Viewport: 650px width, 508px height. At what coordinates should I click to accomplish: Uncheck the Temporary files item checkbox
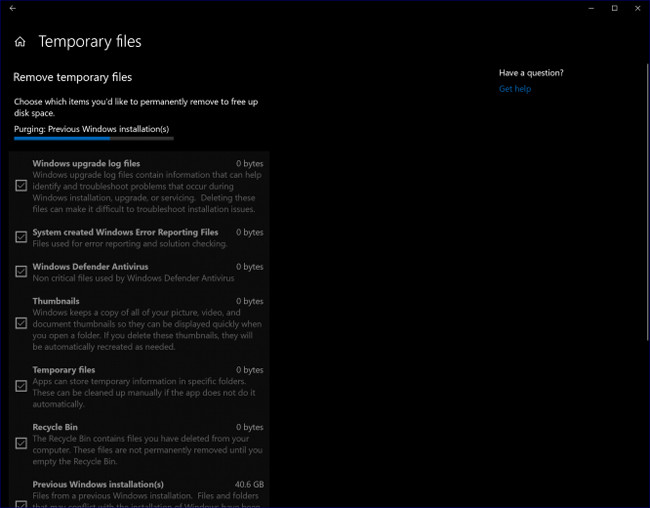[21, 386]
